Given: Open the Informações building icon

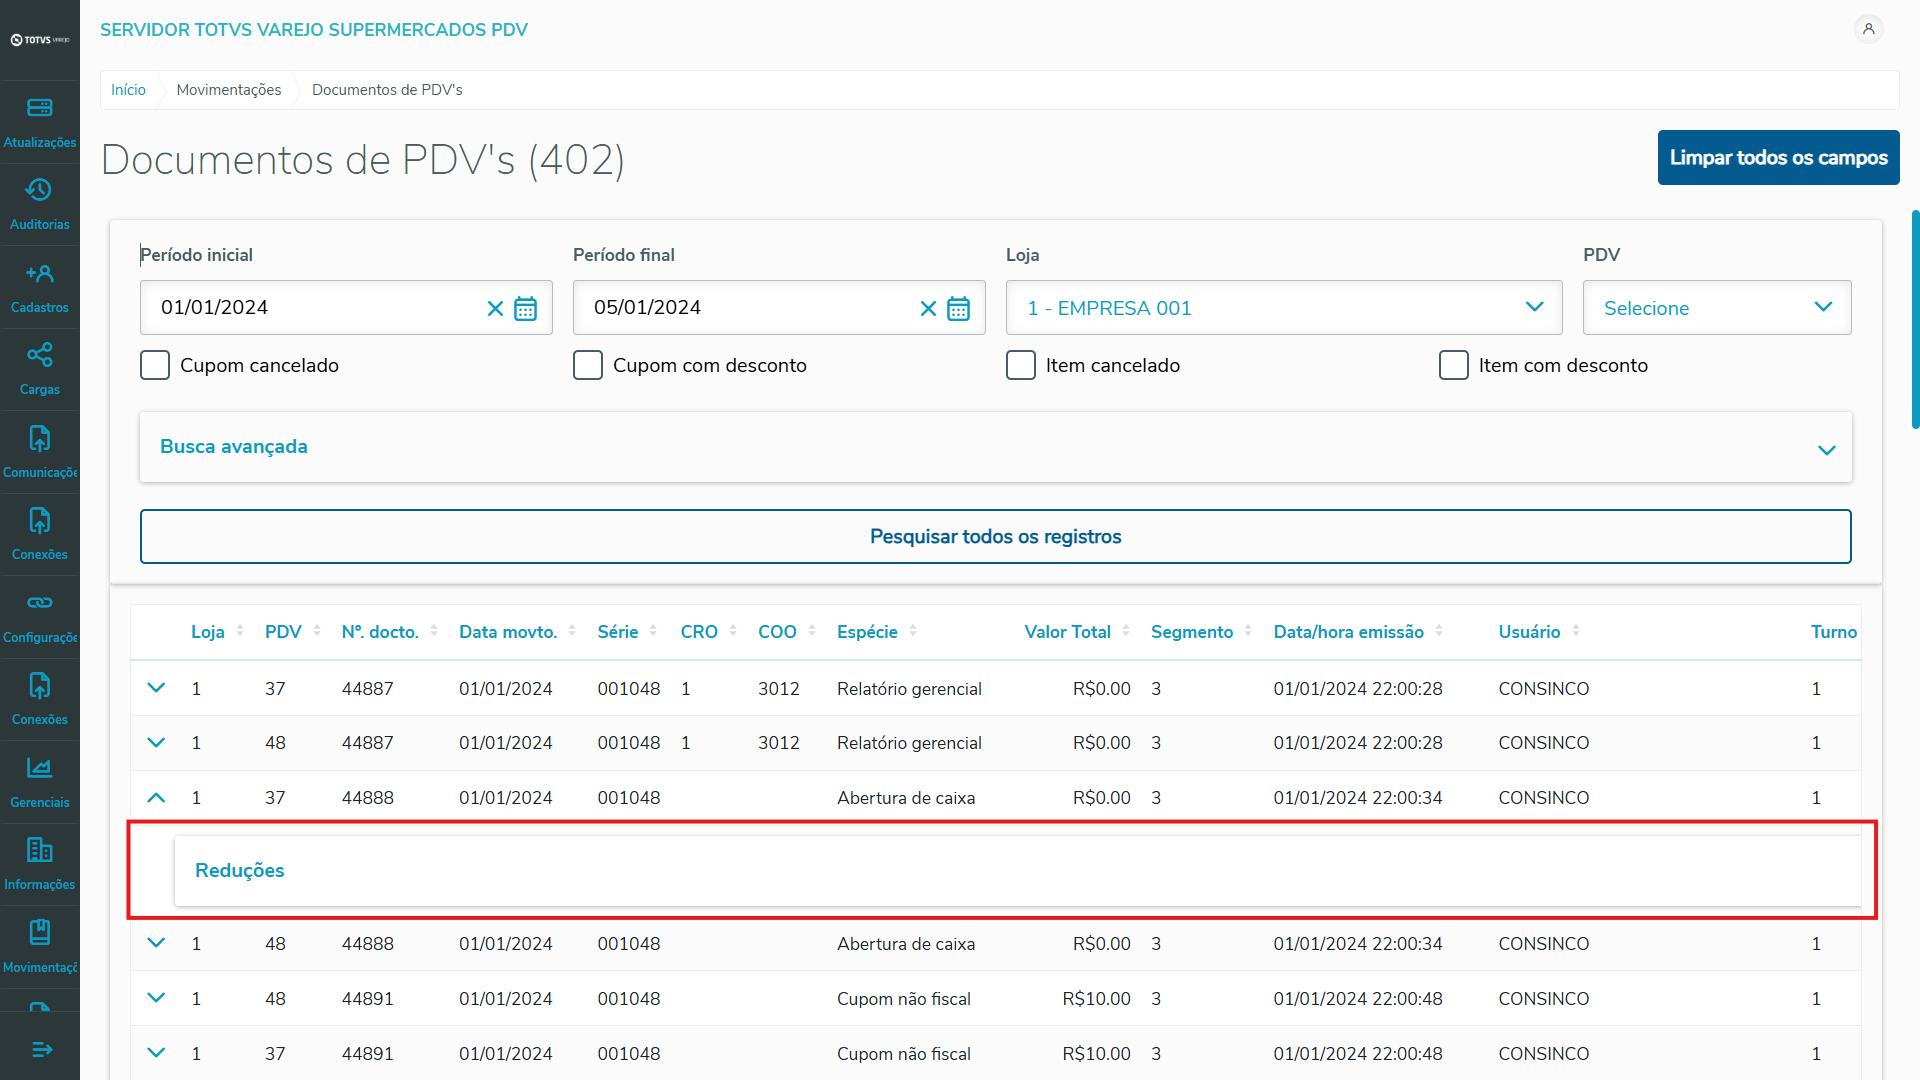Looking at the screenshot, I should [x=39, y=850].
